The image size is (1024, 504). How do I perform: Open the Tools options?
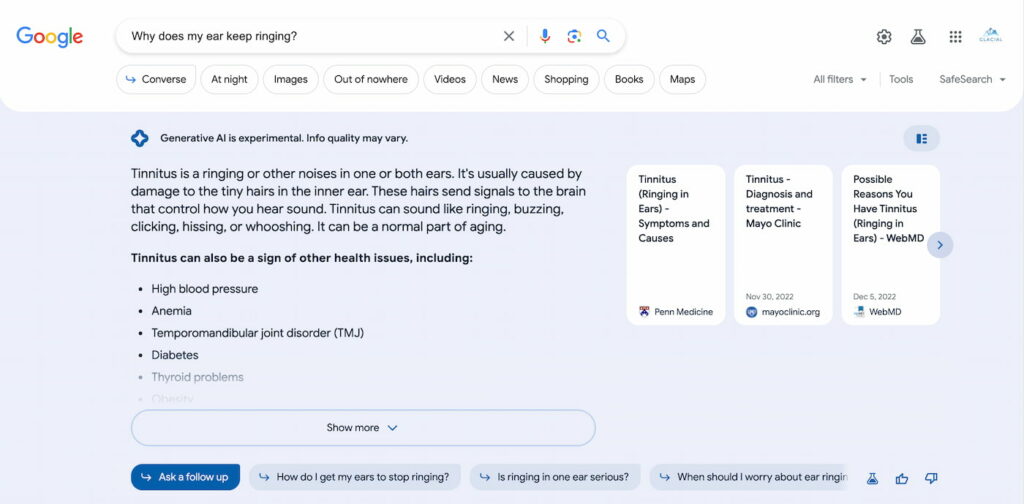[901, 80]
